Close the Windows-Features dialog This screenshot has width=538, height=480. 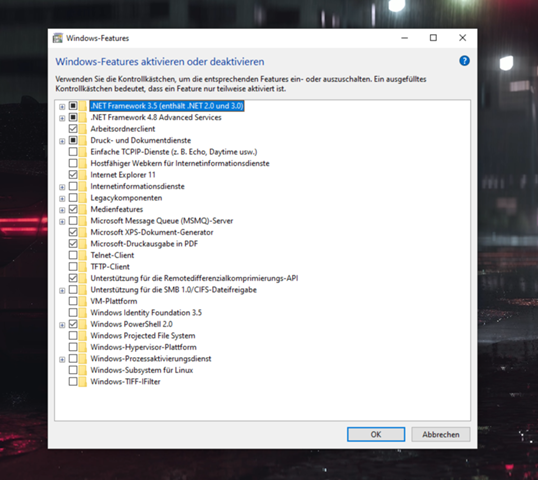coord(463,38)
